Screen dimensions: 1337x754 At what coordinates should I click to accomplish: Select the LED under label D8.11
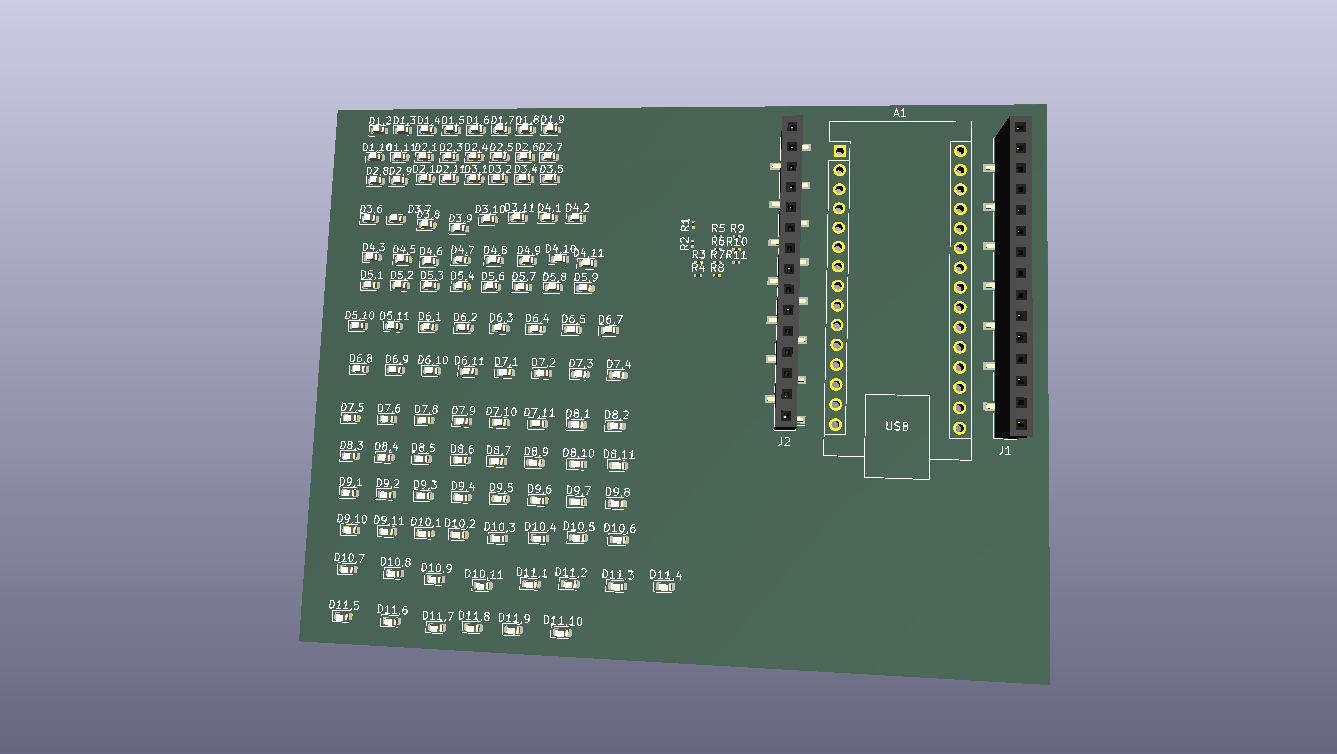pyautogui.click(x=618, y=467)
